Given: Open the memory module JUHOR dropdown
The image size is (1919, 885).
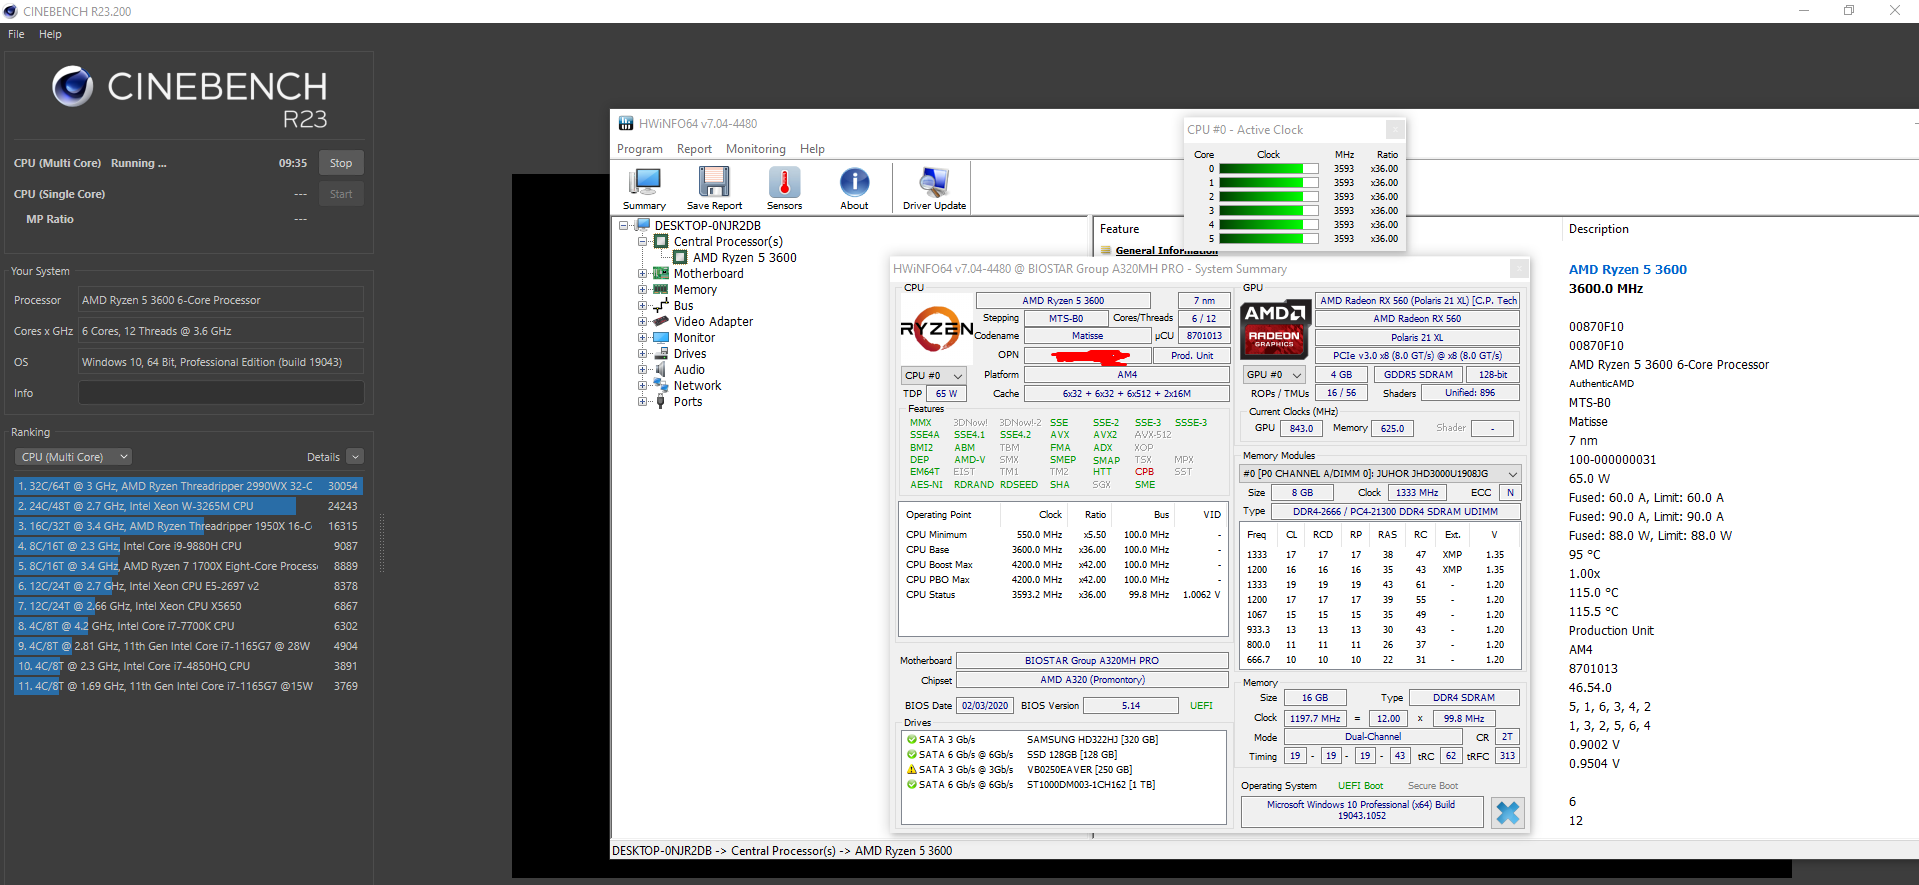Looking at the screenshot, I should (1380, 473).
